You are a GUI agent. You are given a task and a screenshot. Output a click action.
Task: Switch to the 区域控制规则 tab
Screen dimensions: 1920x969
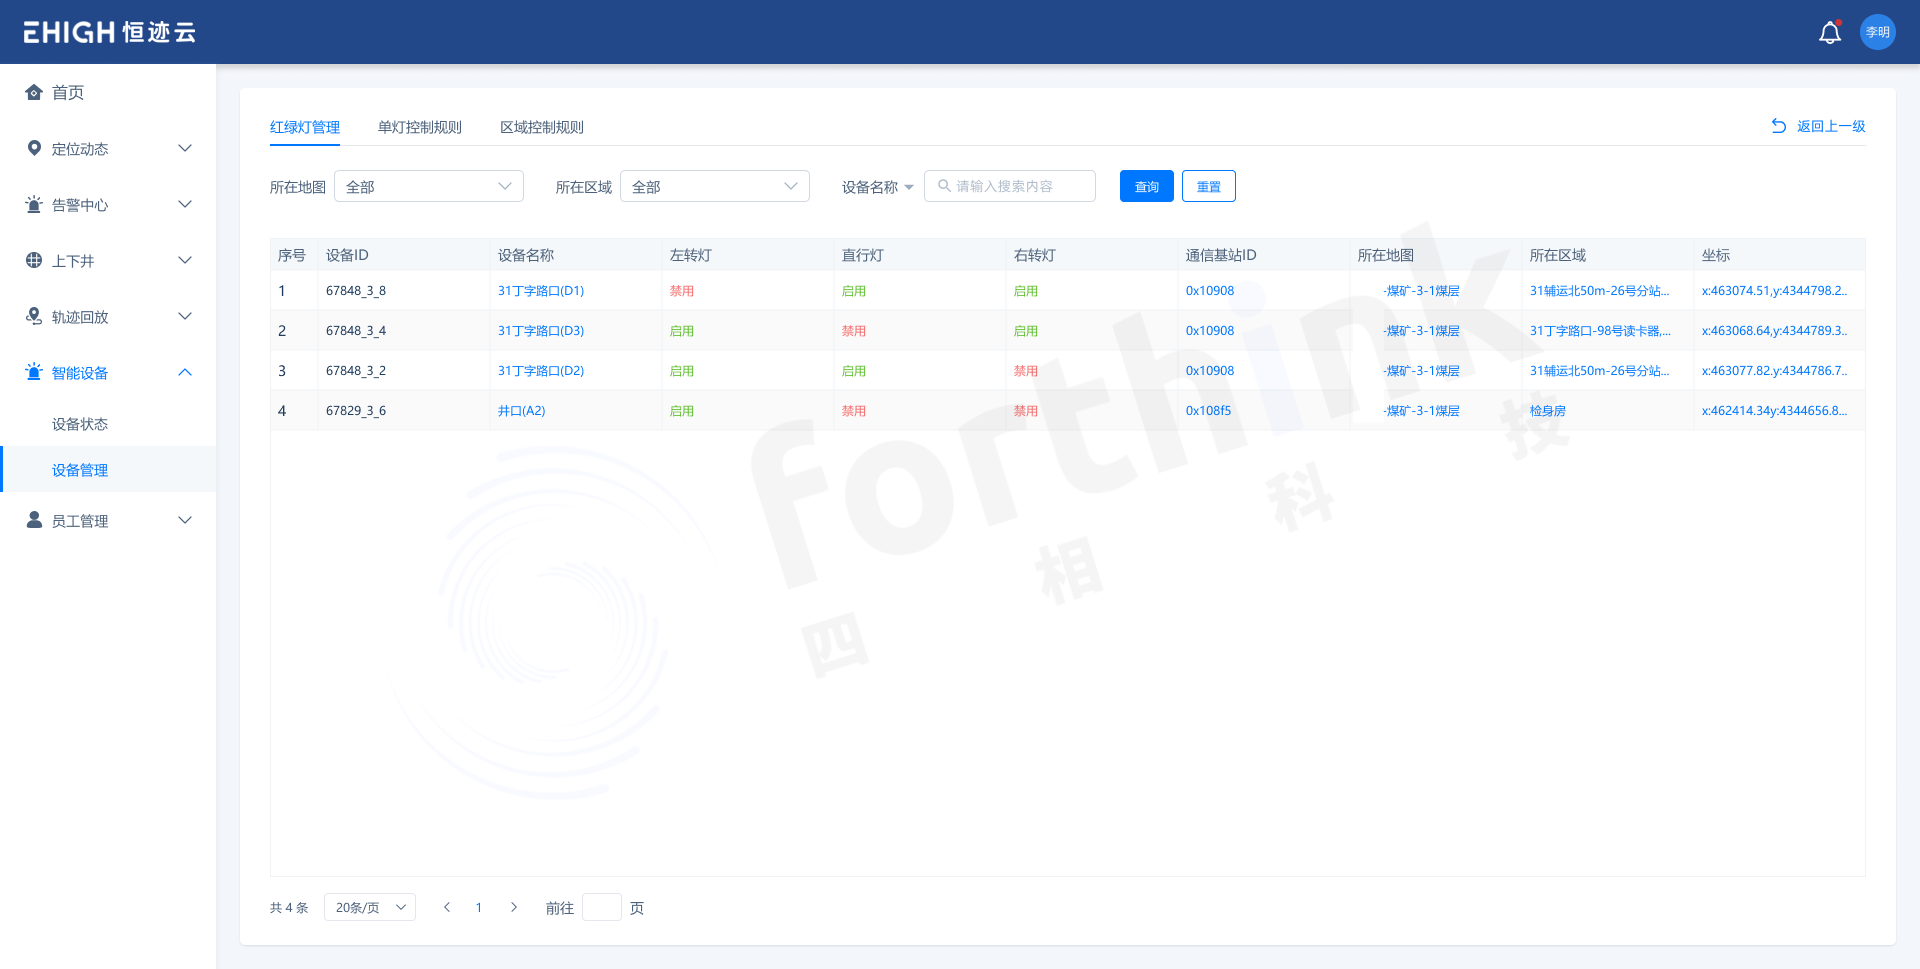click(x=541, y=127)
